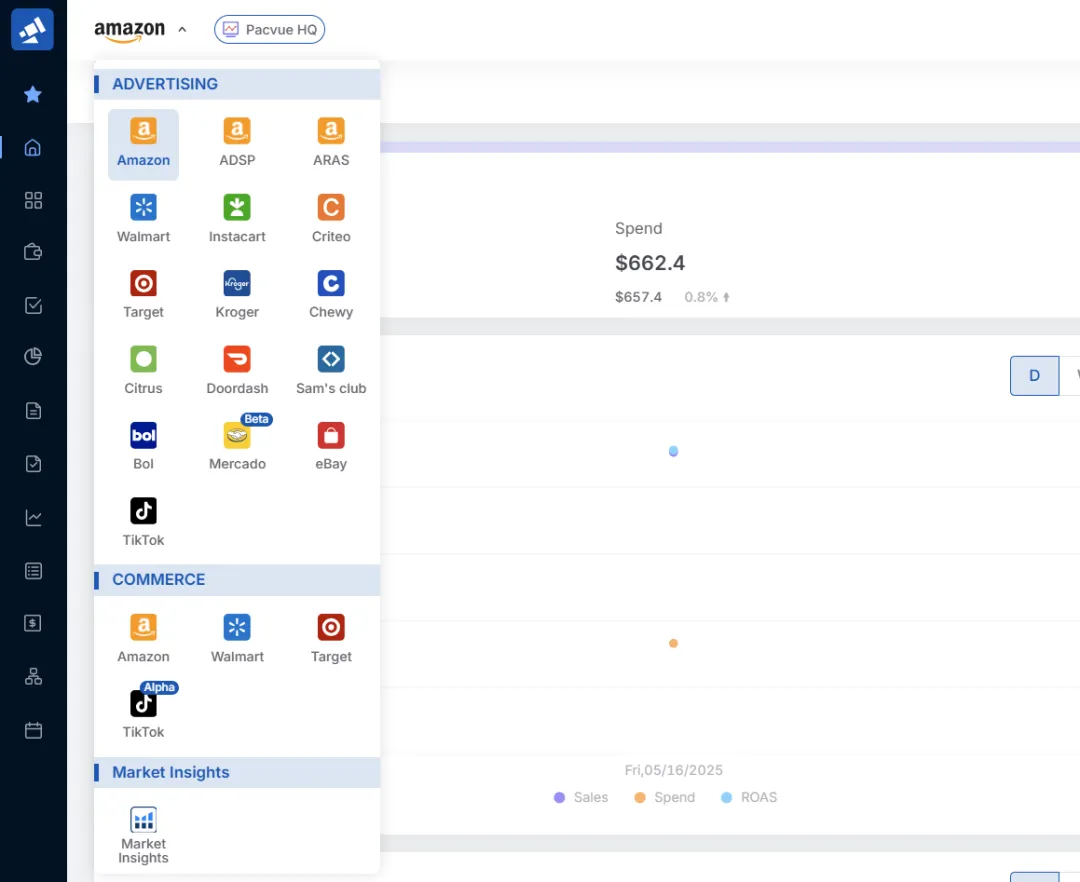Screen dimensions: 1080x882
Task: Select ADSP advertising platform
Action: pyautogui.click(x=237, y=143)
